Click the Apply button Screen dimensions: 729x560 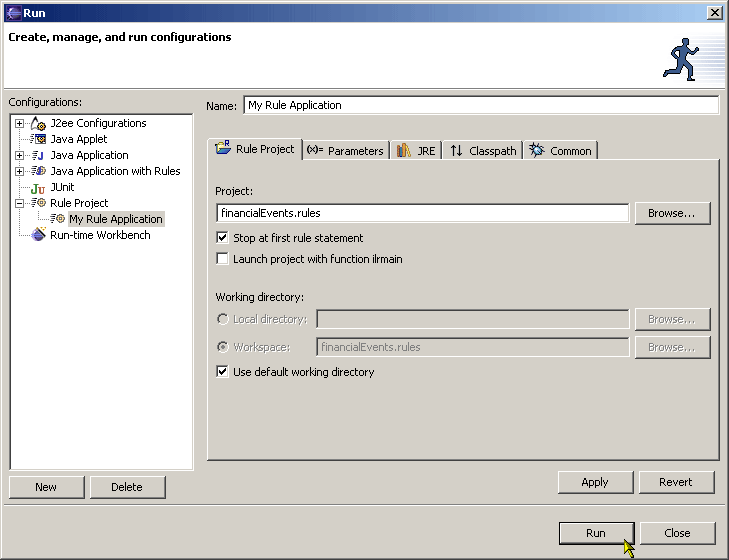coord(595,482)
